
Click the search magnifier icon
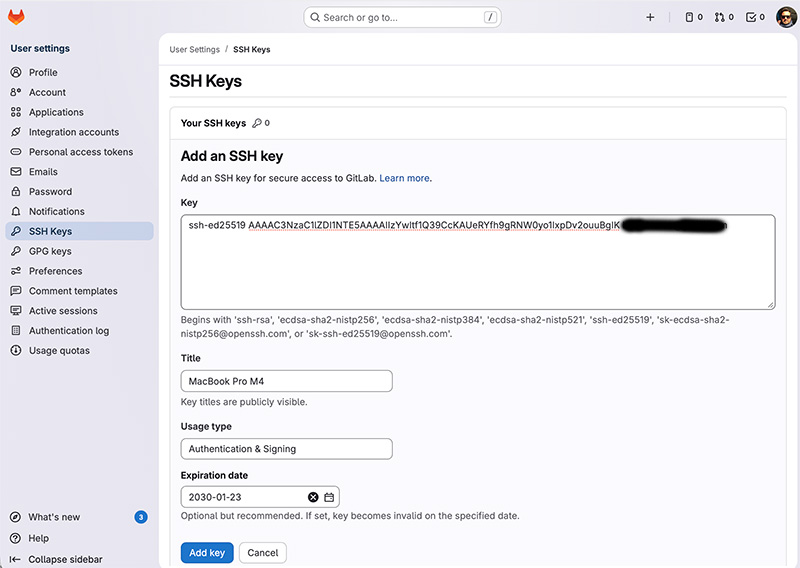pos(315,17)
